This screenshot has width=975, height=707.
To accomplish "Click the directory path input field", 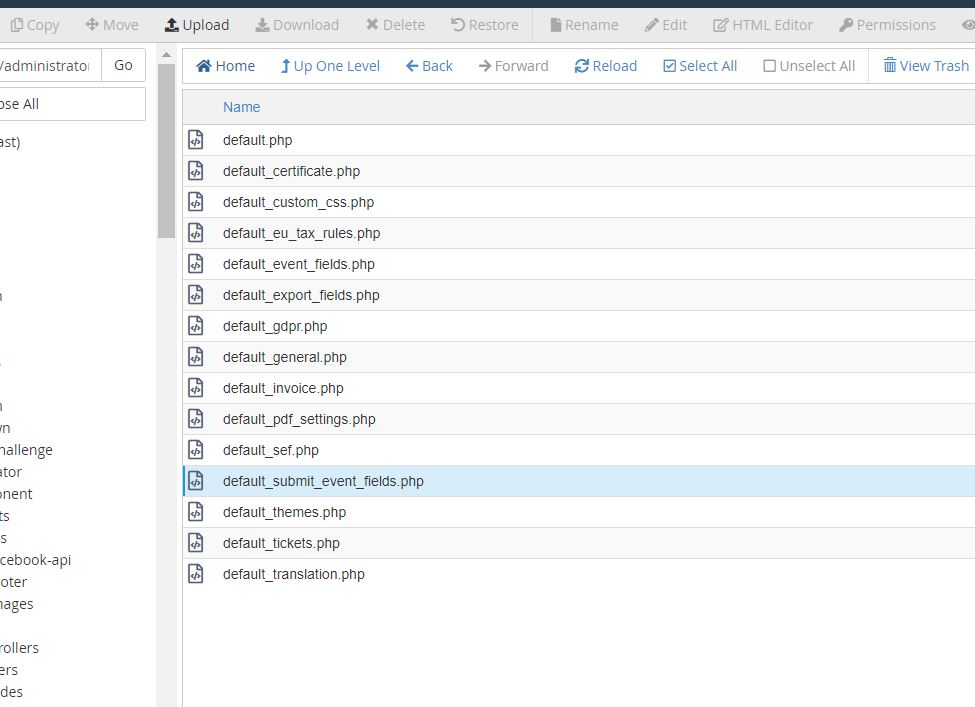I will [48, 65].
